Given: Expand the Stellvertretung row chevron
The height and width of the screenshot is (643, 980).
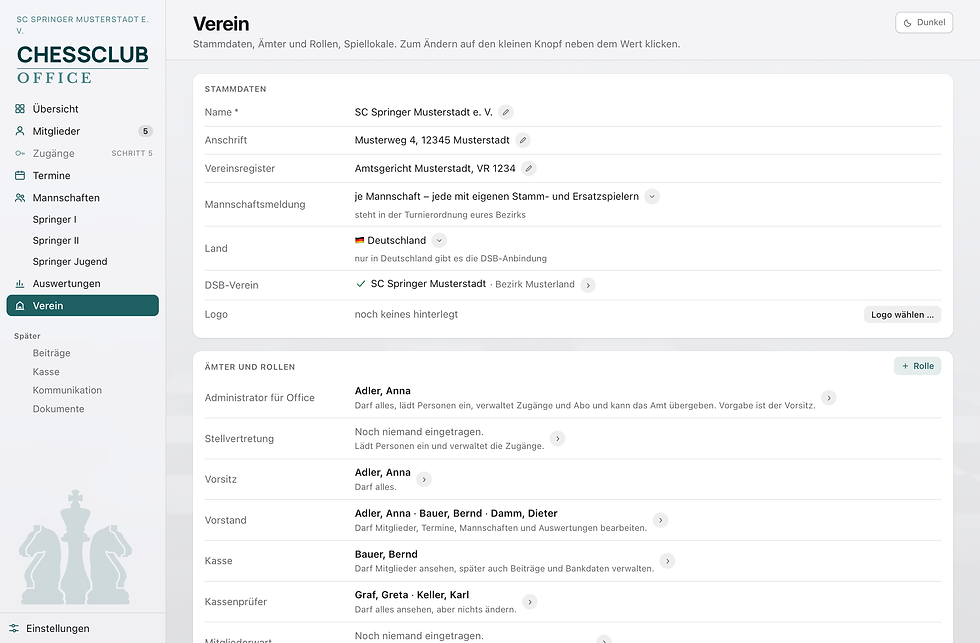Looking at the screenshot, I should tap(558, 439).
